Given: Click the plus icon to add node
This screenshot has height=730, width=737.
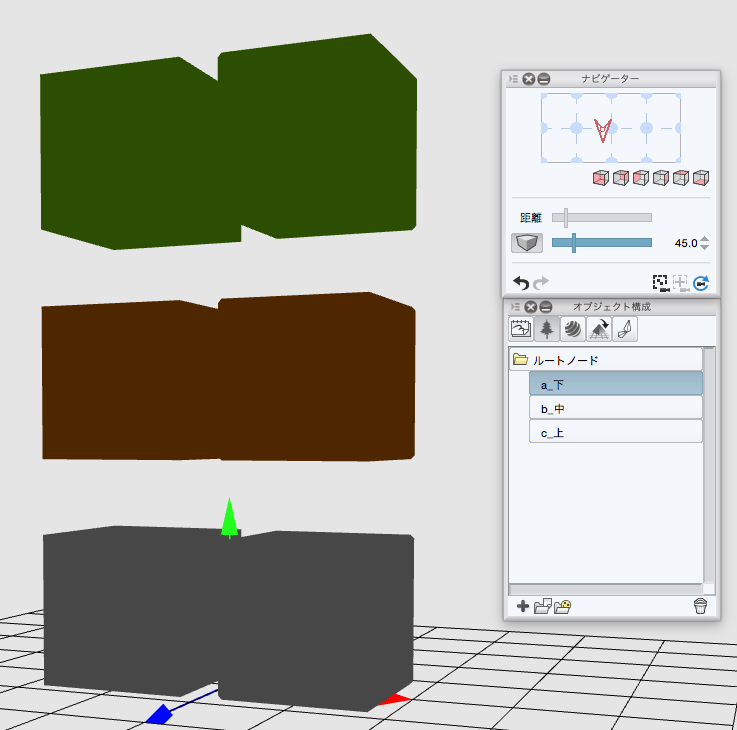Looking at the screenshot, I should (523, 606).
